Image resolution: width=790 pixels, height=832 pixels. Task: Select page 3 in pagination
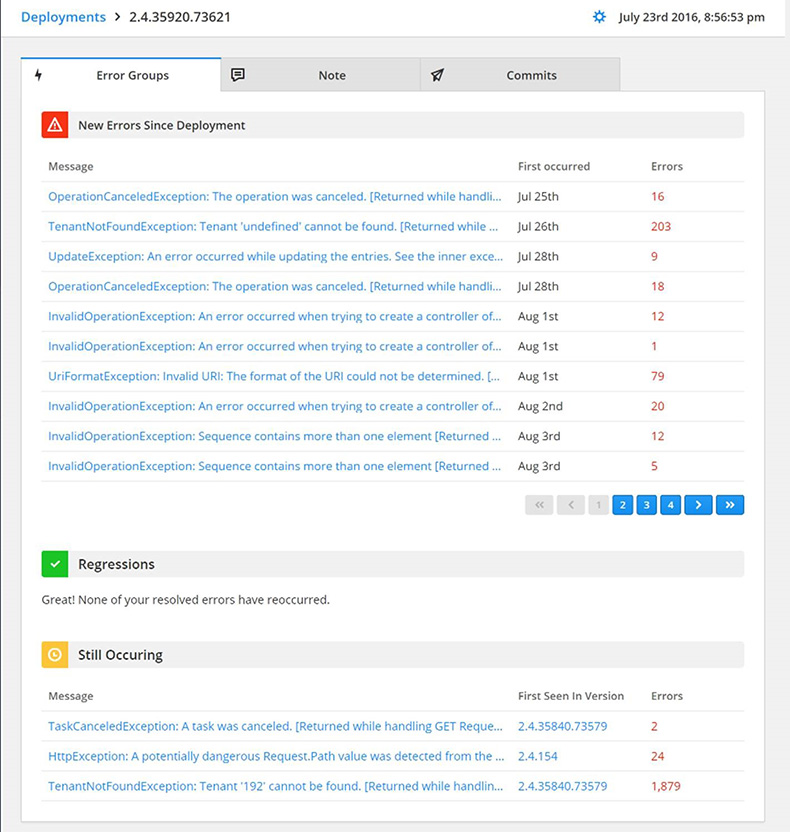647,505
